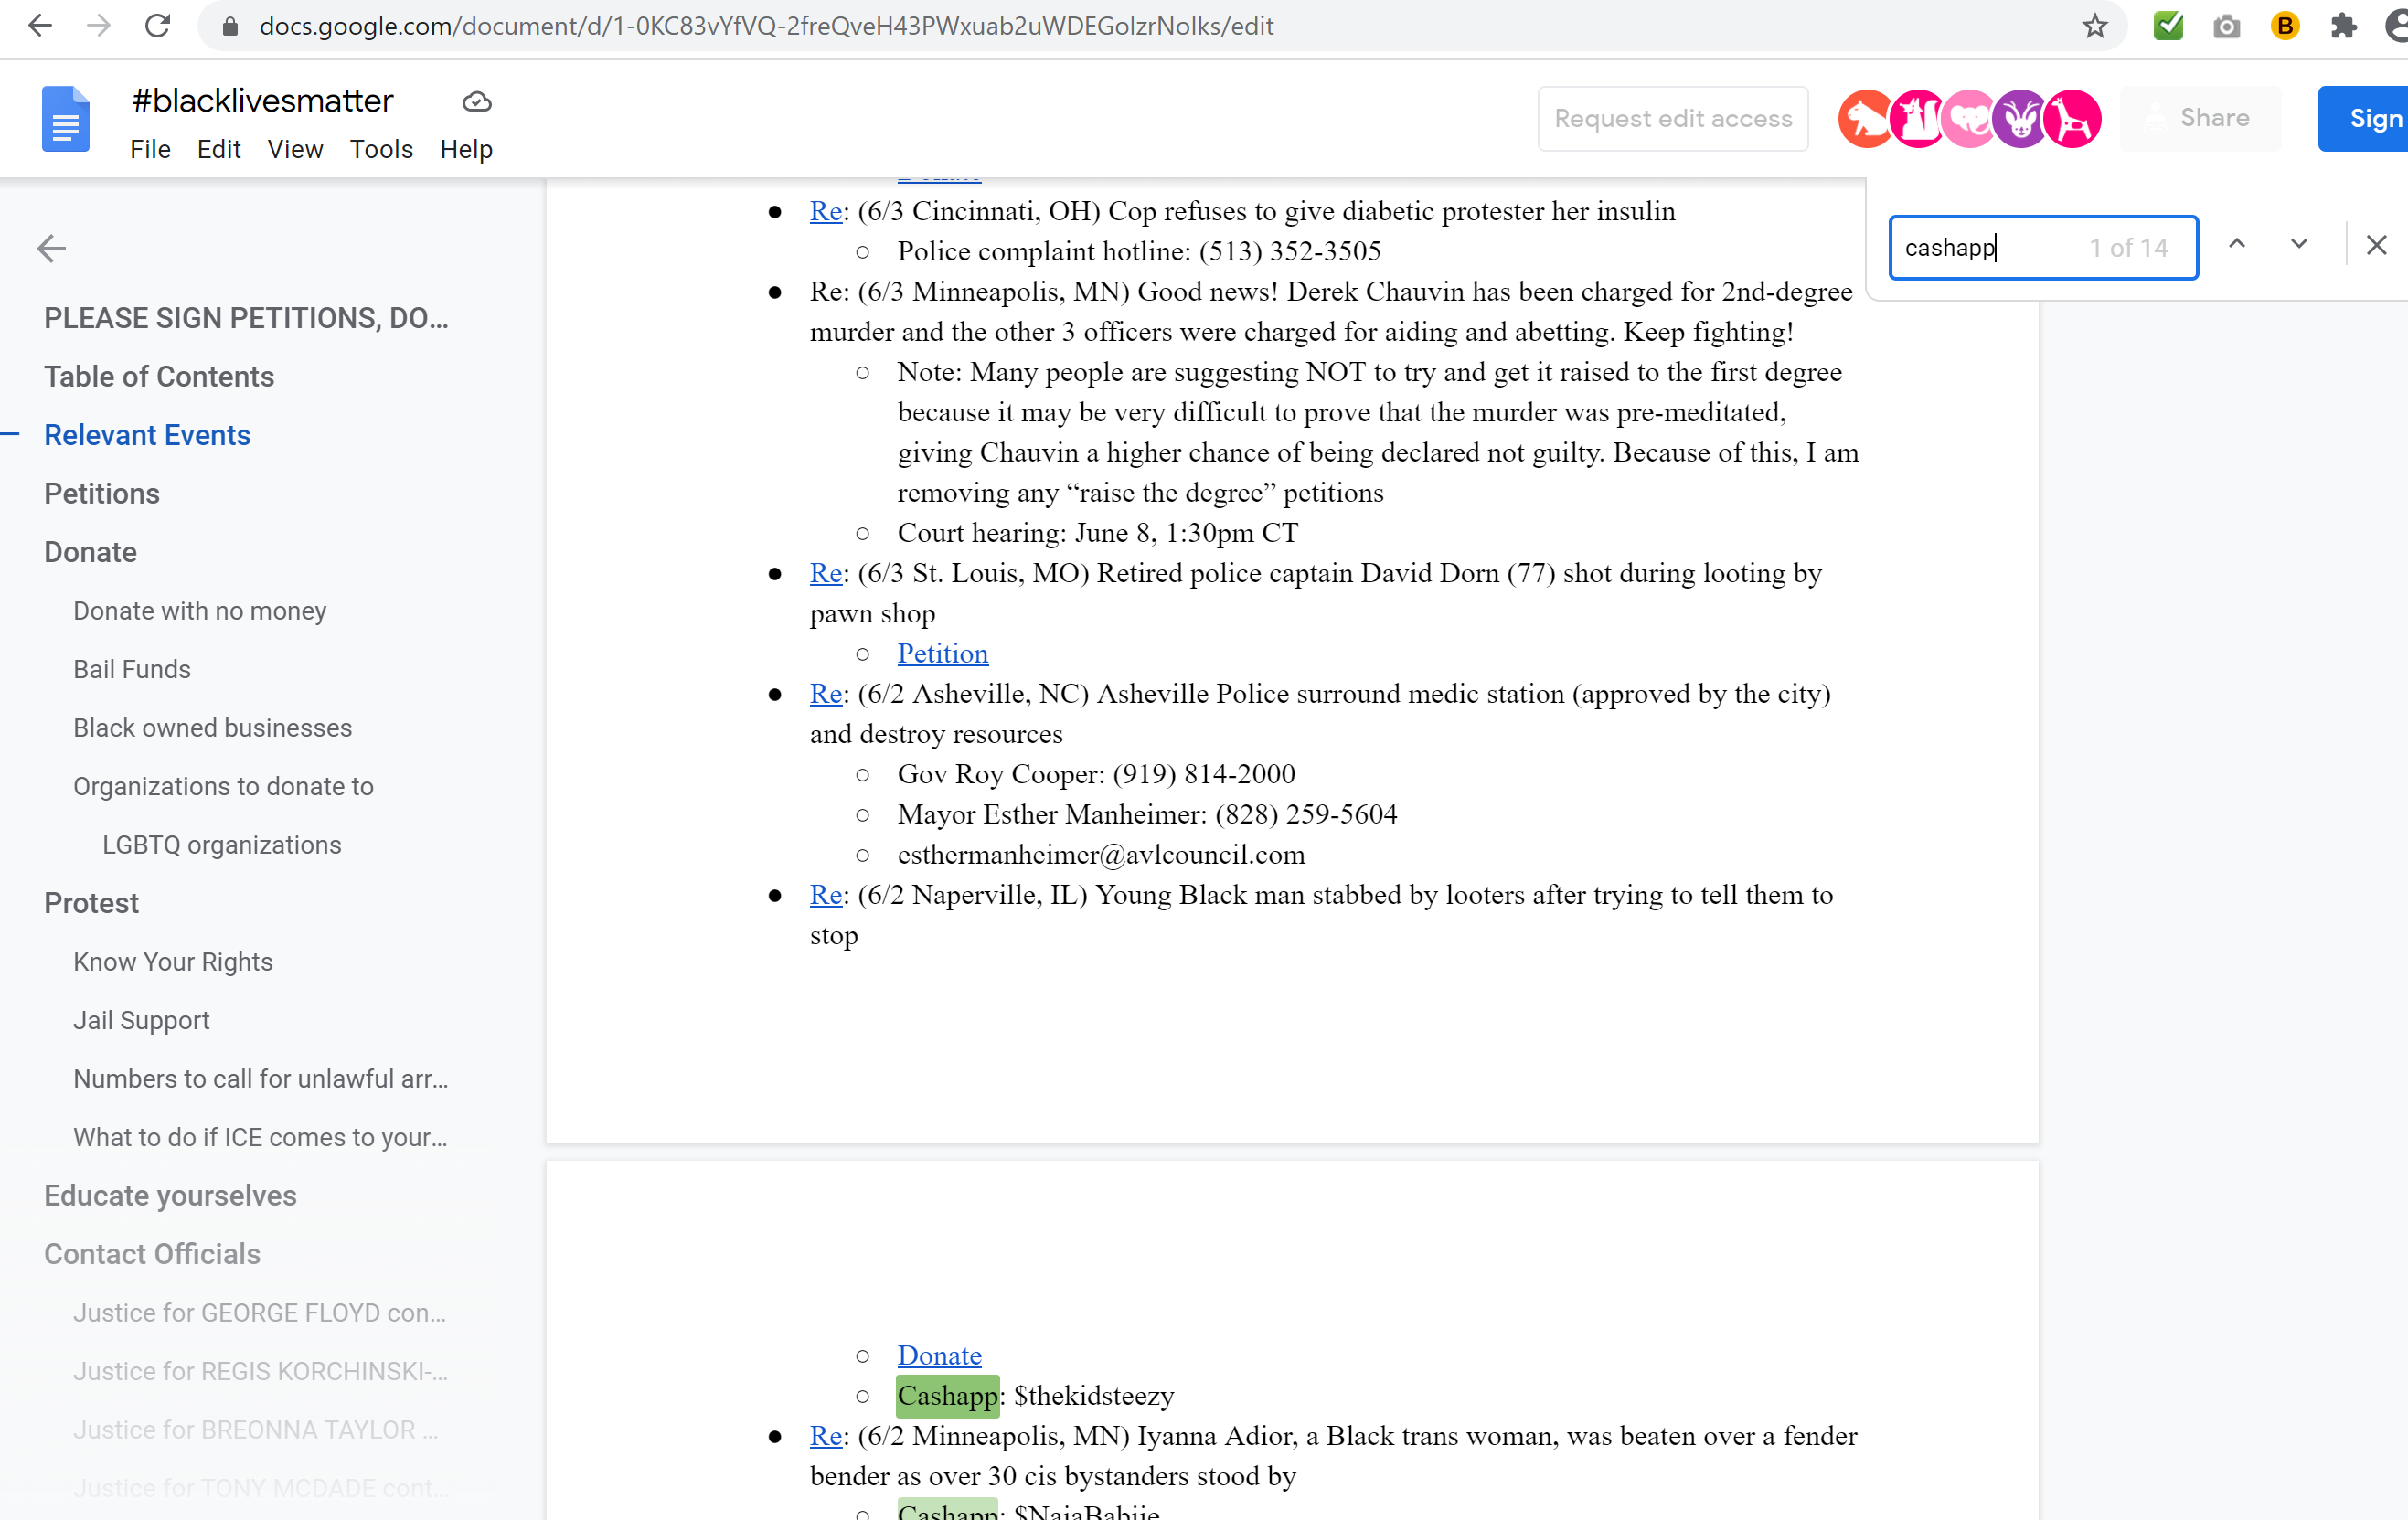Click the pink unicorn viewer avatar
This screenshot has height=1520, width=2408.
1917,119
